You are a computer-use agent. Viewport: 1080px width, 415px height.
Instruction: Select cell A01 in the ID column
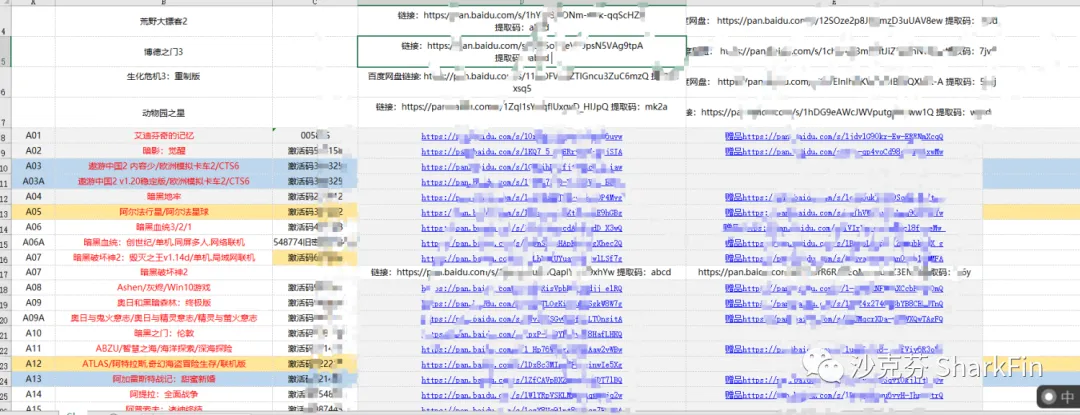pos(34,136)
